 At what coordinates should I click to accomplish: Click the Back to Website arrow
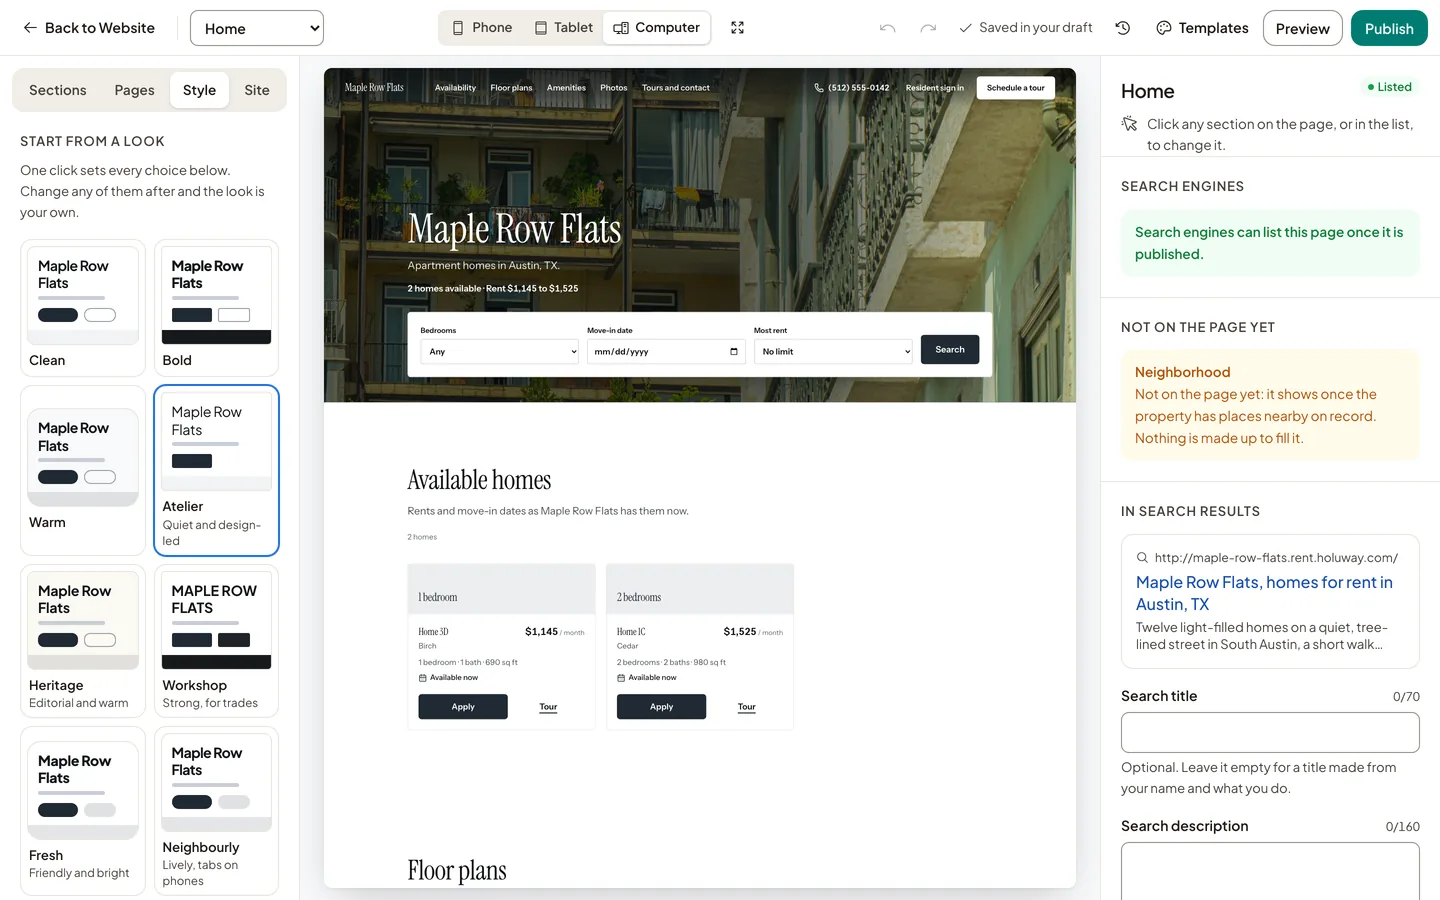[x=30, y=28]
